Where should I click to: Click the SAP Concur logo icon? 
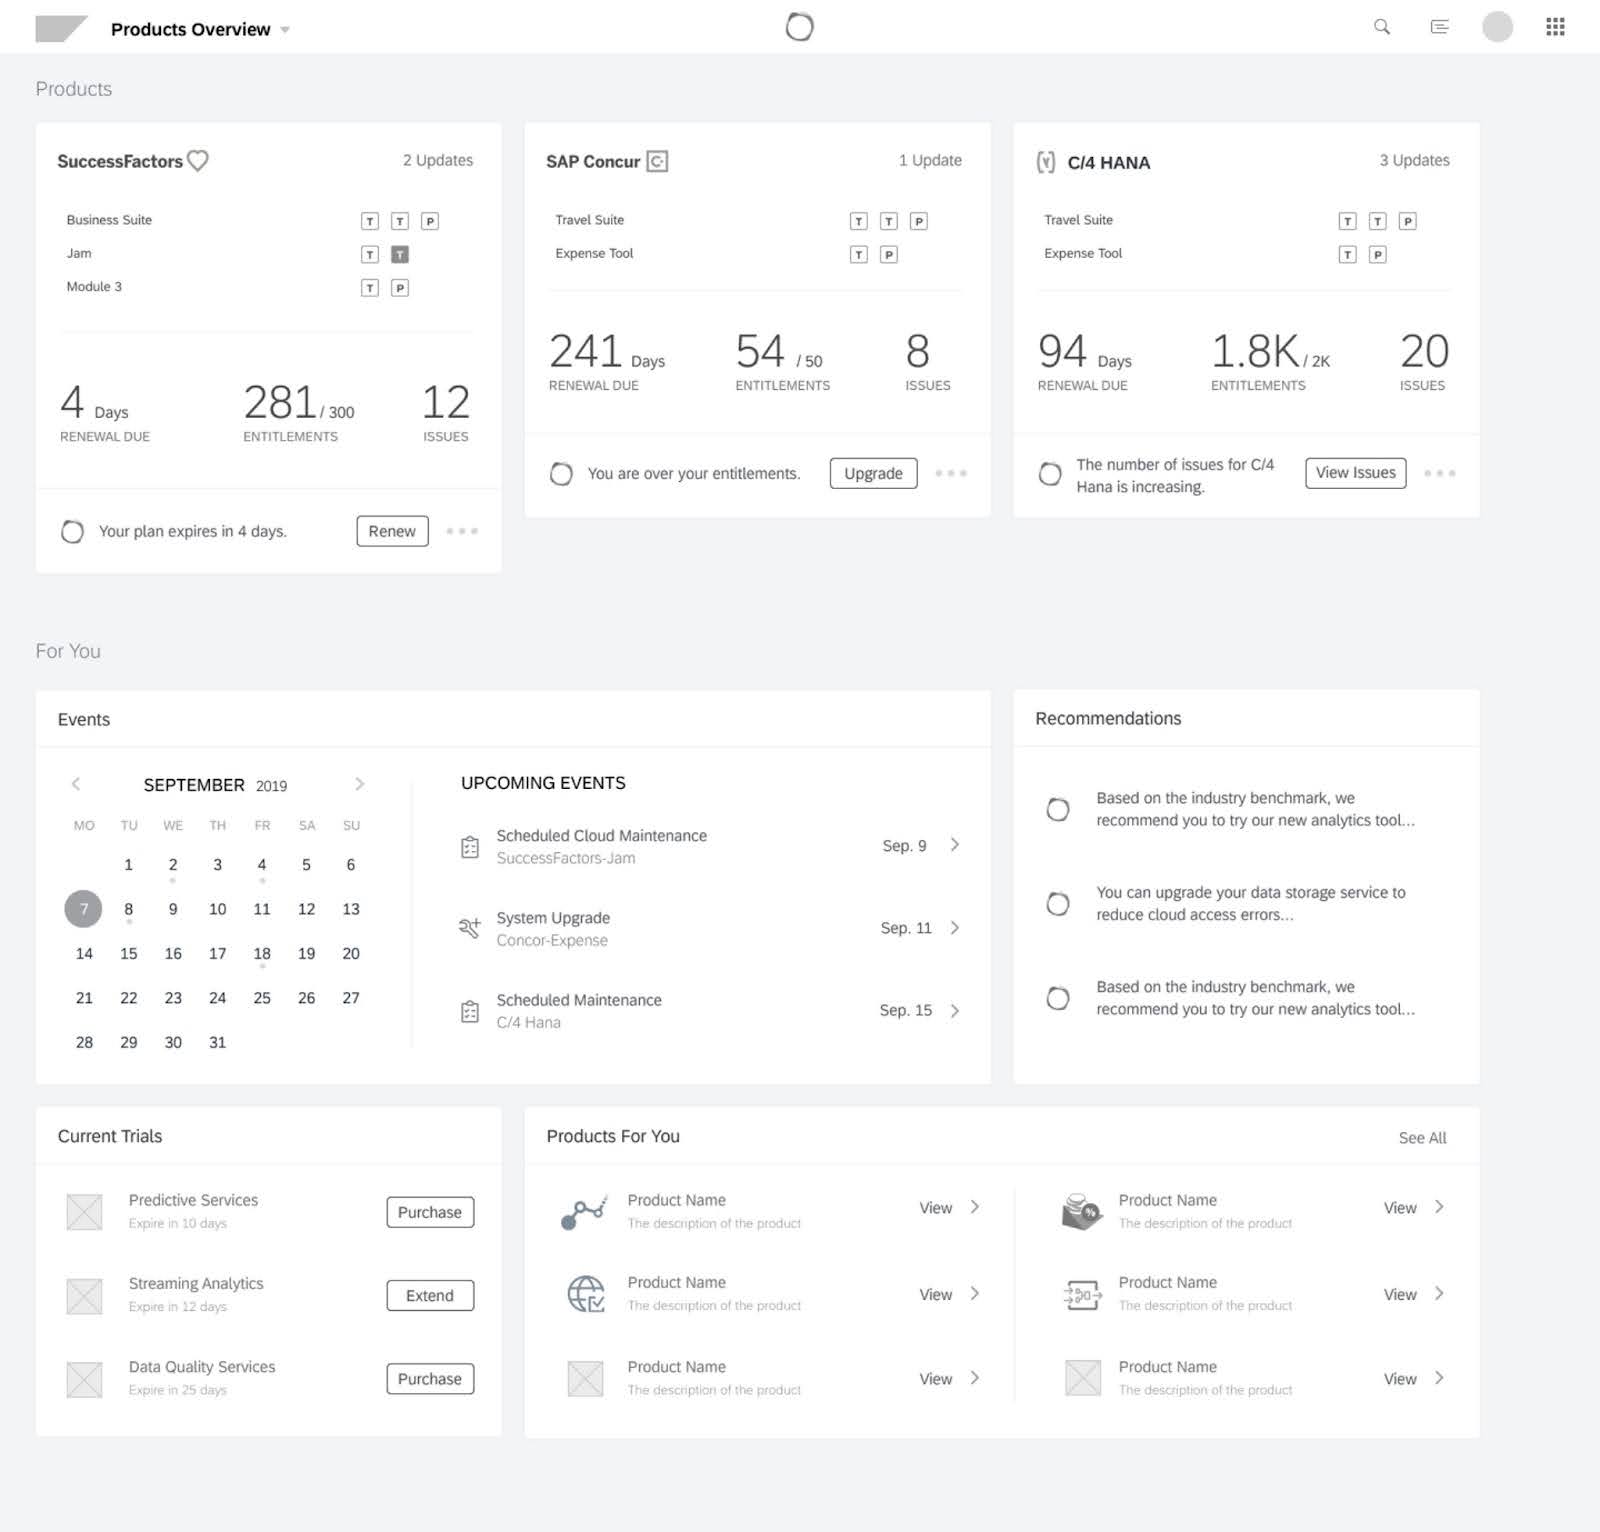[657, 161]
